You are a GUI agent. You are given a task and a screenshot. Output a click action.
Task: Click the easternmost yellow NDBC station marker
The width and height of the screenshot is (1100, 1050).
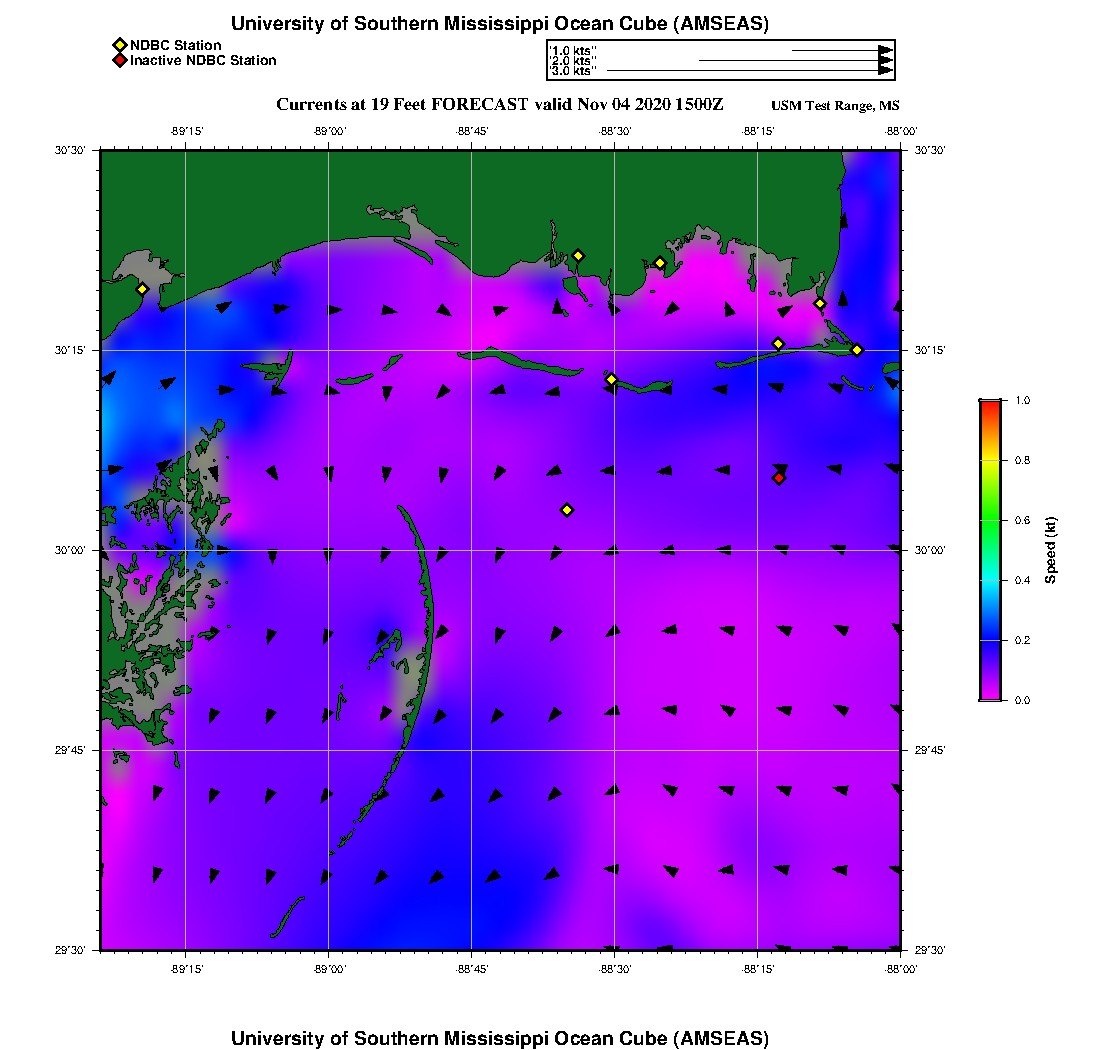[857, 349]
